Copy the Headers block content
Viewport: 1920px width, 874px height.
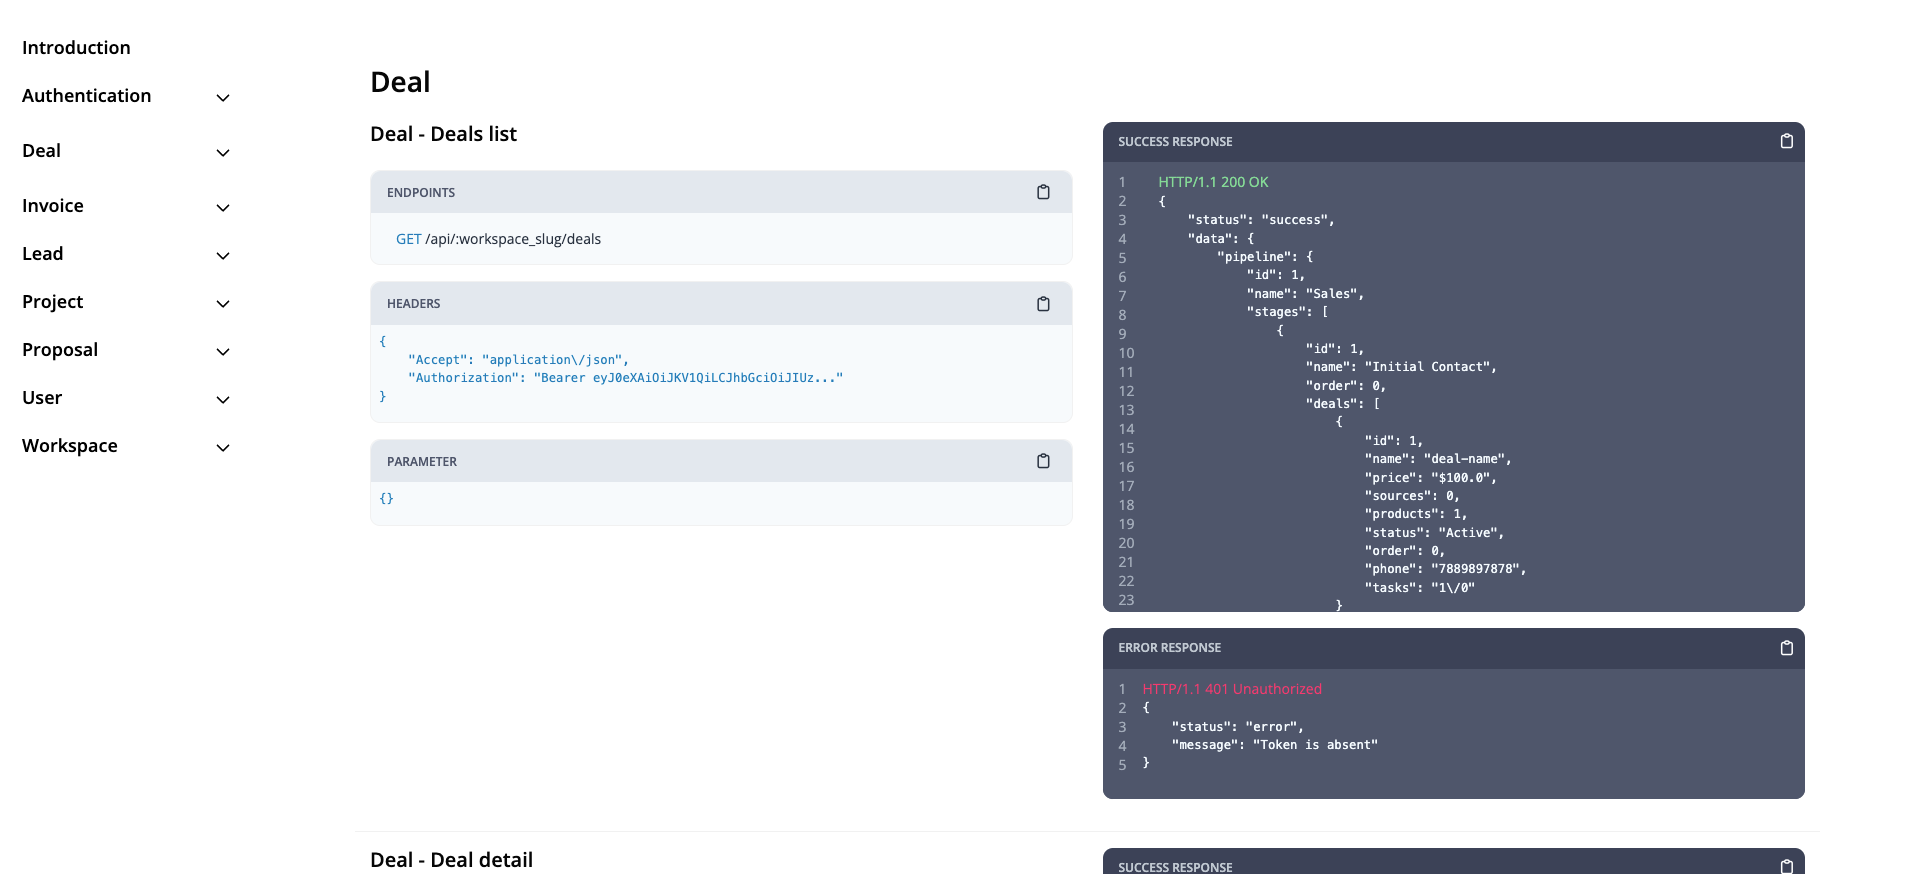(x=1043, y=304)
